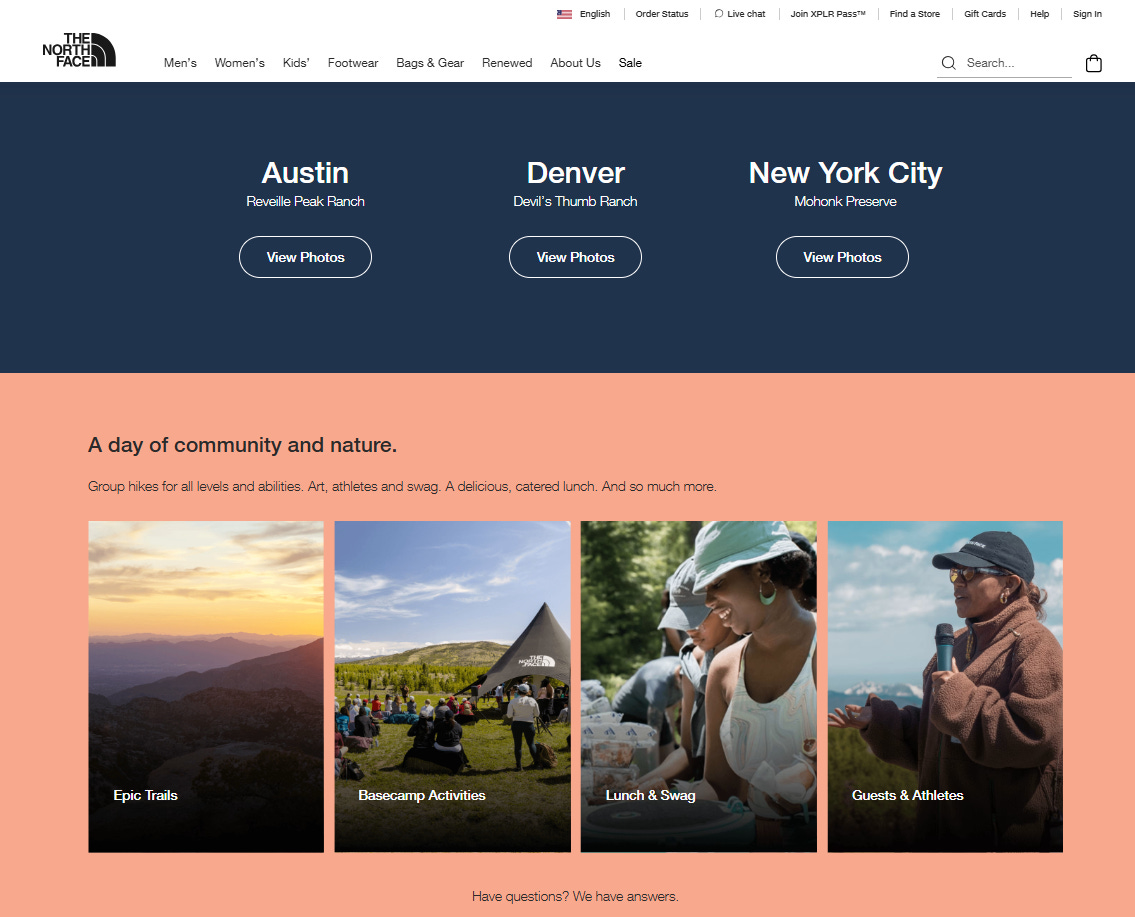View Photos for Denver
Viewport: 1135px width, 917px height.
575,257
